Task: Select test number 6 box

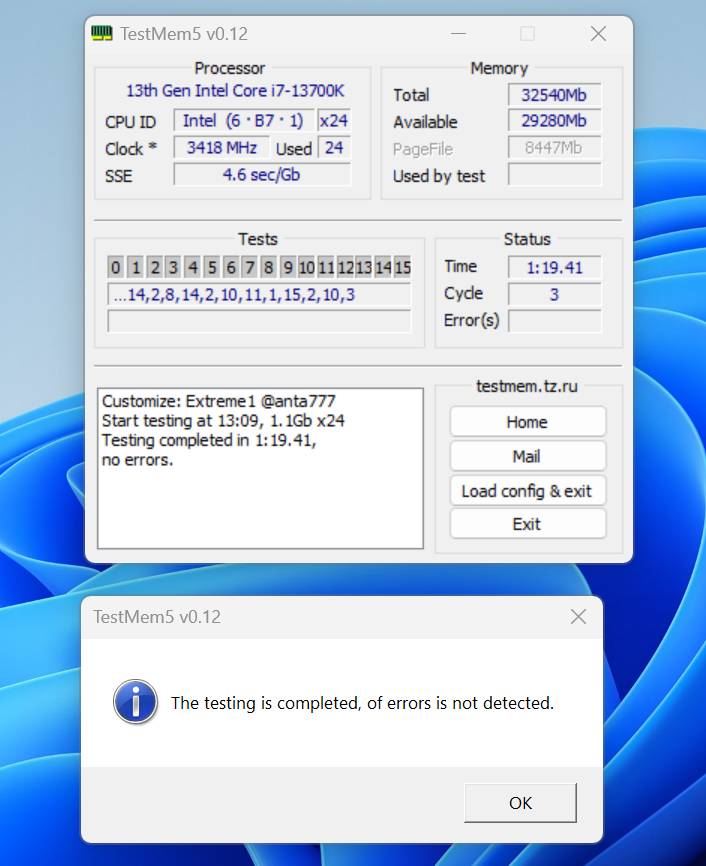Action: 231,267
